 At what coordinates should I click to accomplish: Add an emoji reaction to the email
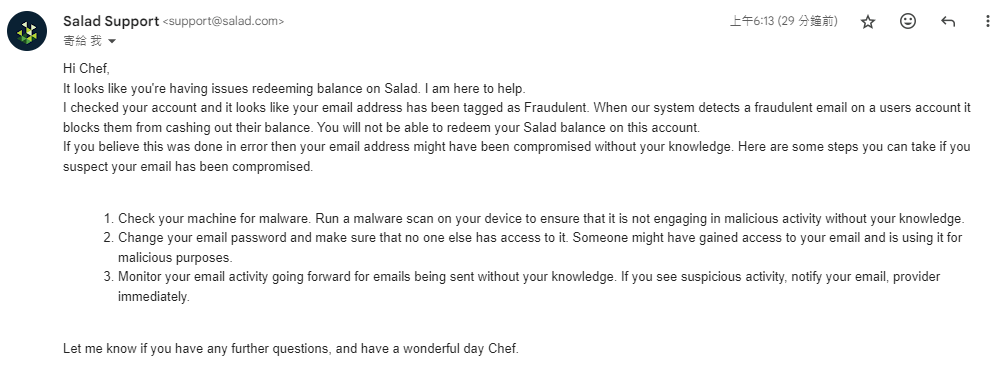coord(908,21)
